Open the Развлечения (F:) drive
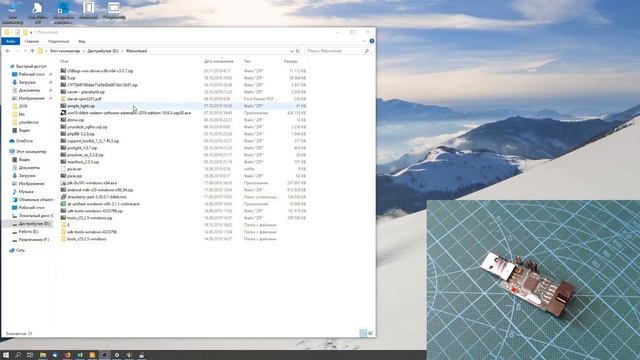 [x=31, y=240]
